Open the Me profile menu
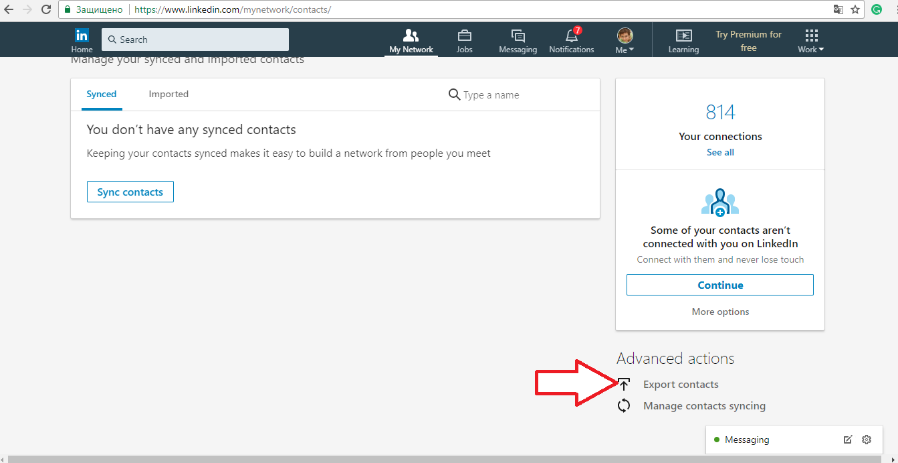This screenshot has height=463, width=898. coord(625,40)
